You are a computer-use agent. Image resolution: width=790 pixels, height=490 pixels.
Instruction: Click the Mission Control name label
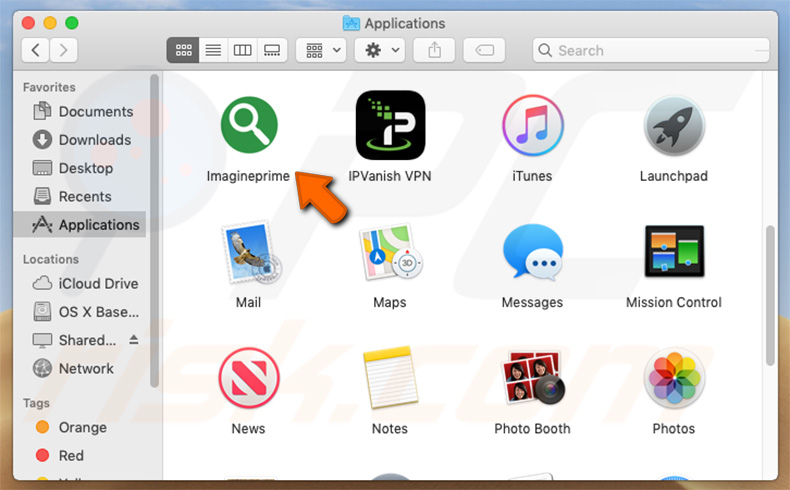pos(674,302)
